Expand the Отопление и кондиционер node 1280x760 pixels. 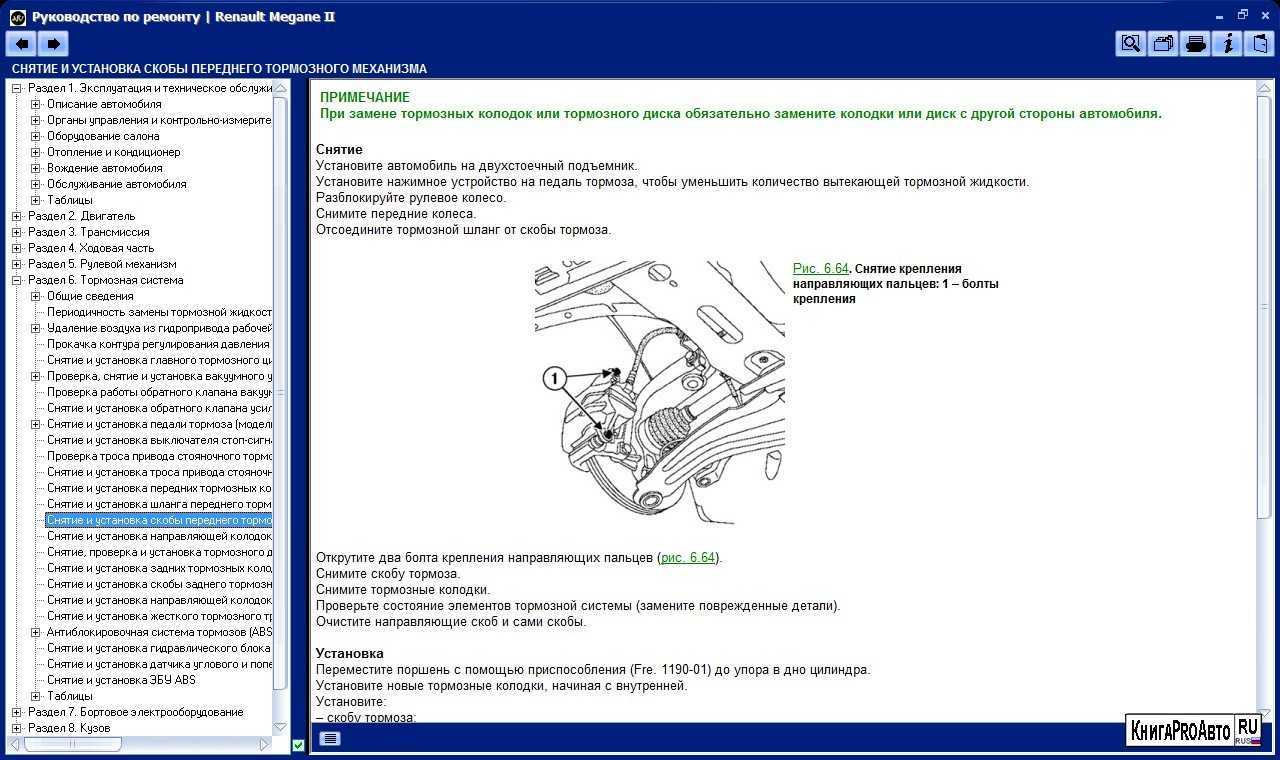(x=36, y=152)
